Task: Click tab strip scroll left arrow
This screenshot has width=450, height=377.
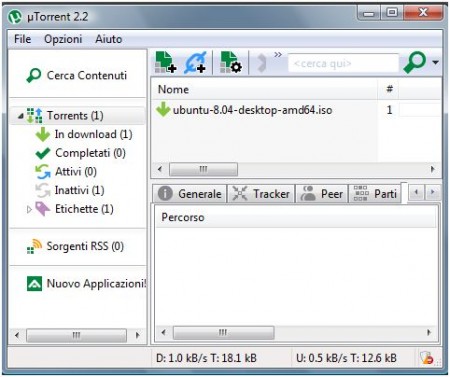Action: [416, 192]
